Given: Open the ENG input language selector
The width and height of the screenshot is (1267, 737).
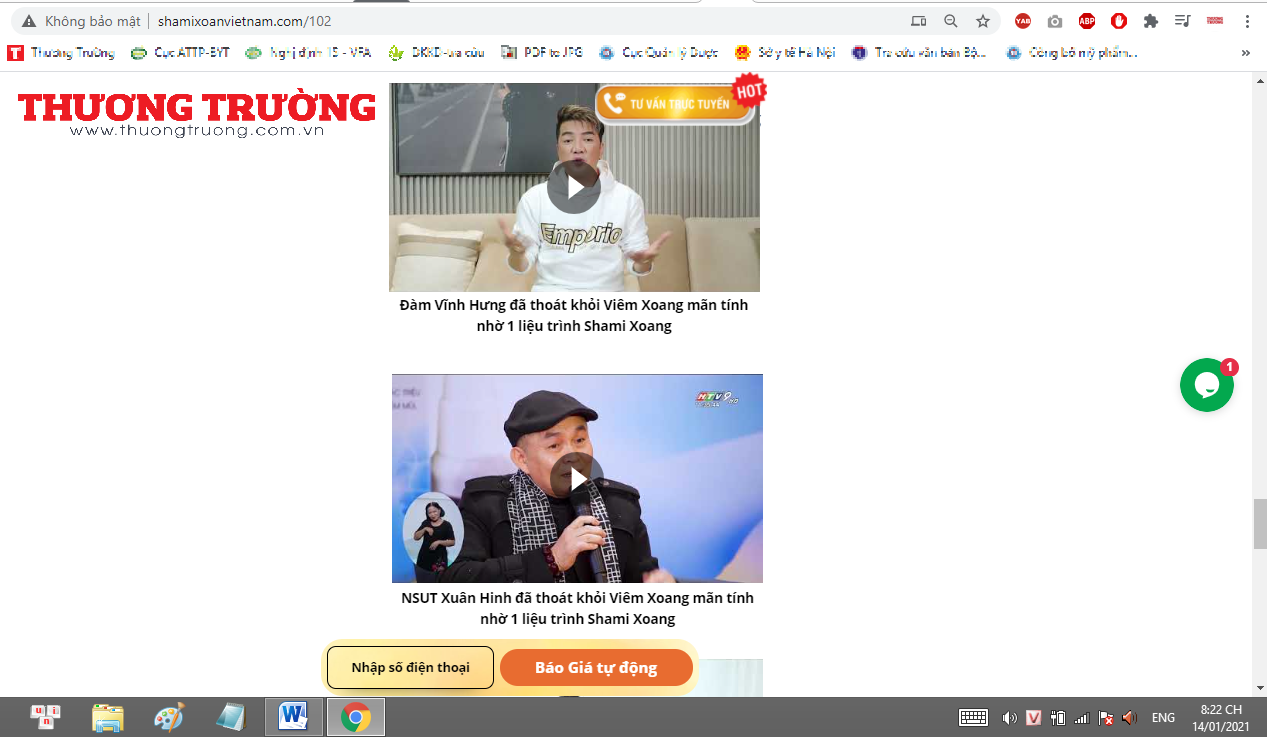Looking at the screenshot, I should 1163,717.
